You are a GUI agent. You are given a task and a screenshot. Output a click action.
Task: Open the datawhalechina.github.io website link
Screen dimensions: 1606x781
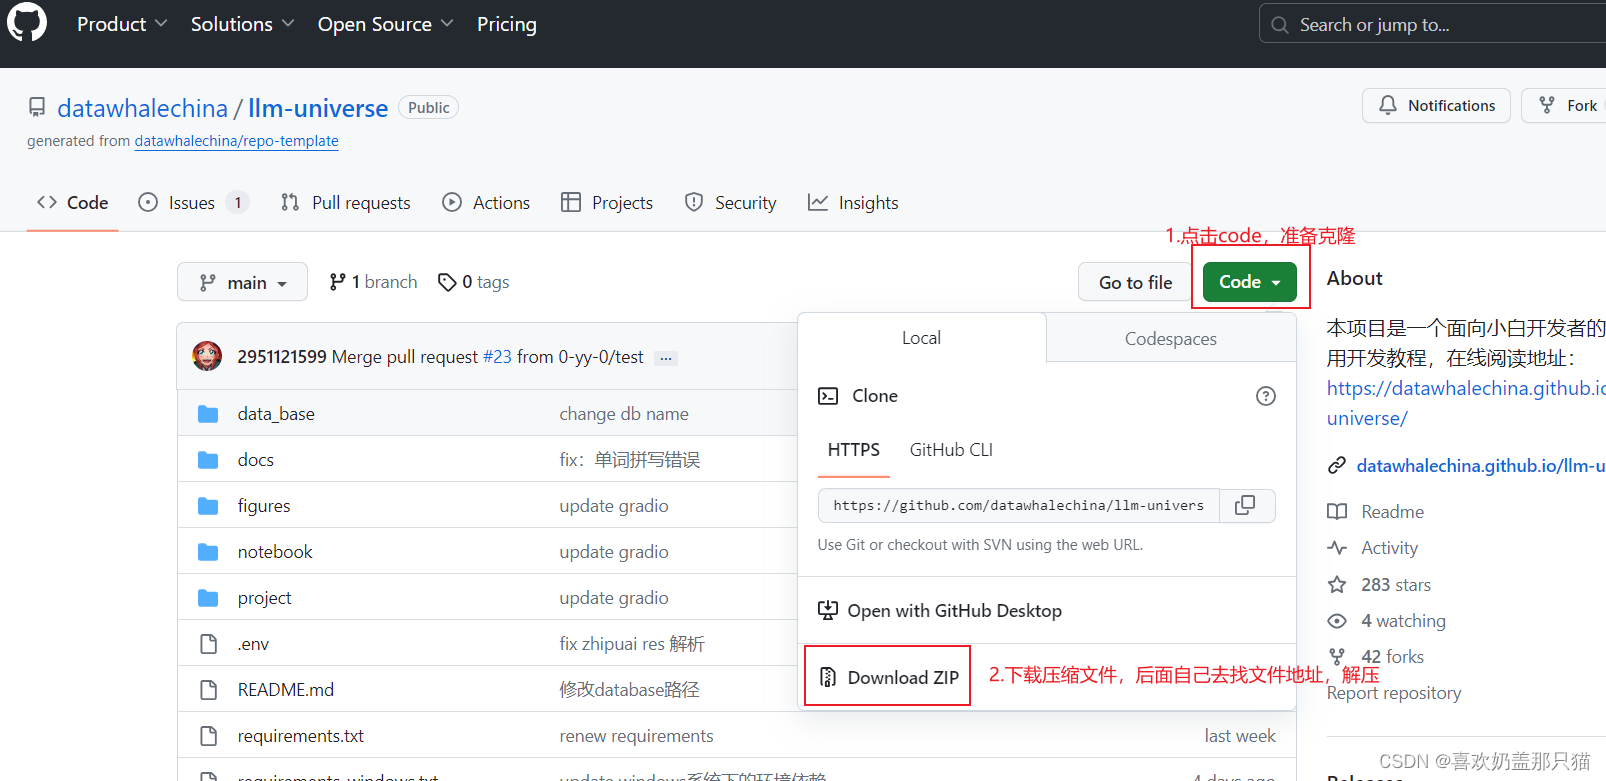pos(1480,465)
